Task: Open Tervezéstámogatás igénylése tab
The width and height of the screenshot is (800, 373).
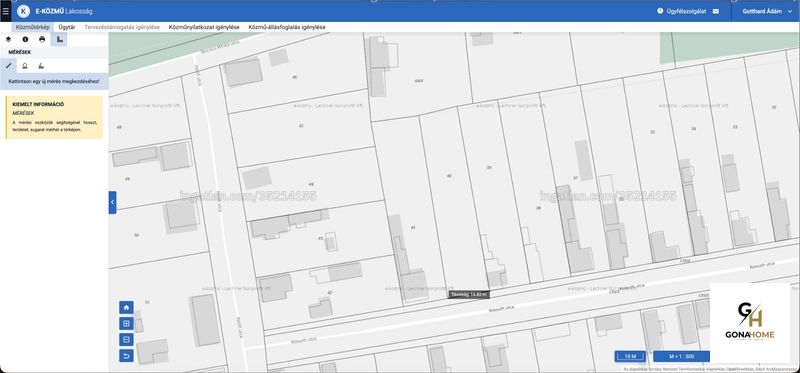Action: point(122,27)
